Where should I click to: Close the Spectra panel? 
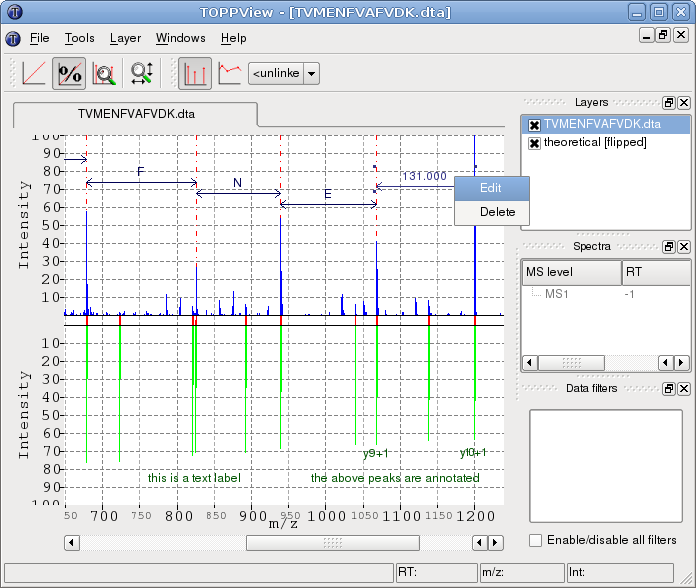coord(684,247)
